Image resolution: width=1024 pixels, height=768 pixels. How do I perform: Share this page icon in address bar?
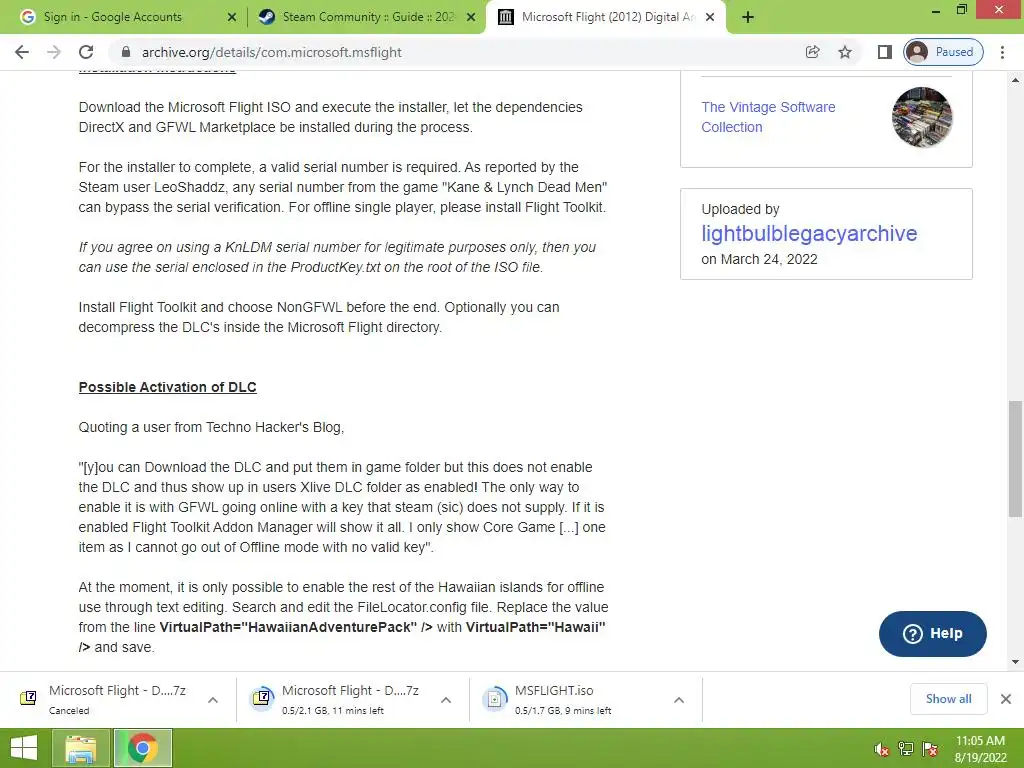point(812,52)
